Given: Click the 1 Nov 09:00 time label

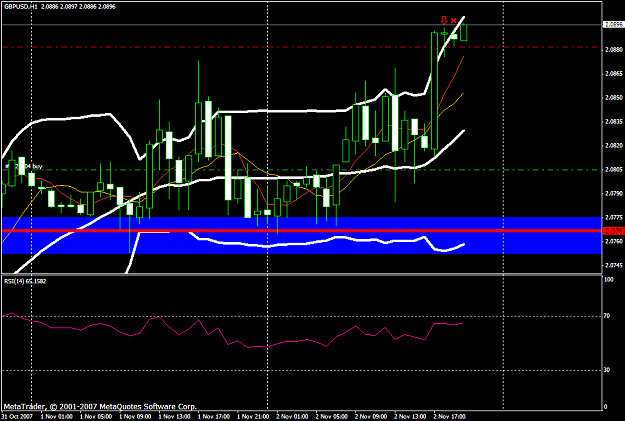Looking at the screenshot, I should tap(135, 417).
